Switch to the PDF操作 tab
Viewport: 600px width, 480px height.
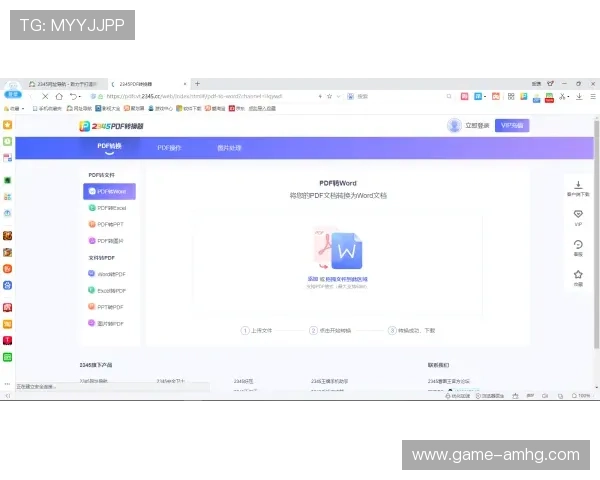pyautogui.click(x=169, y=148)
